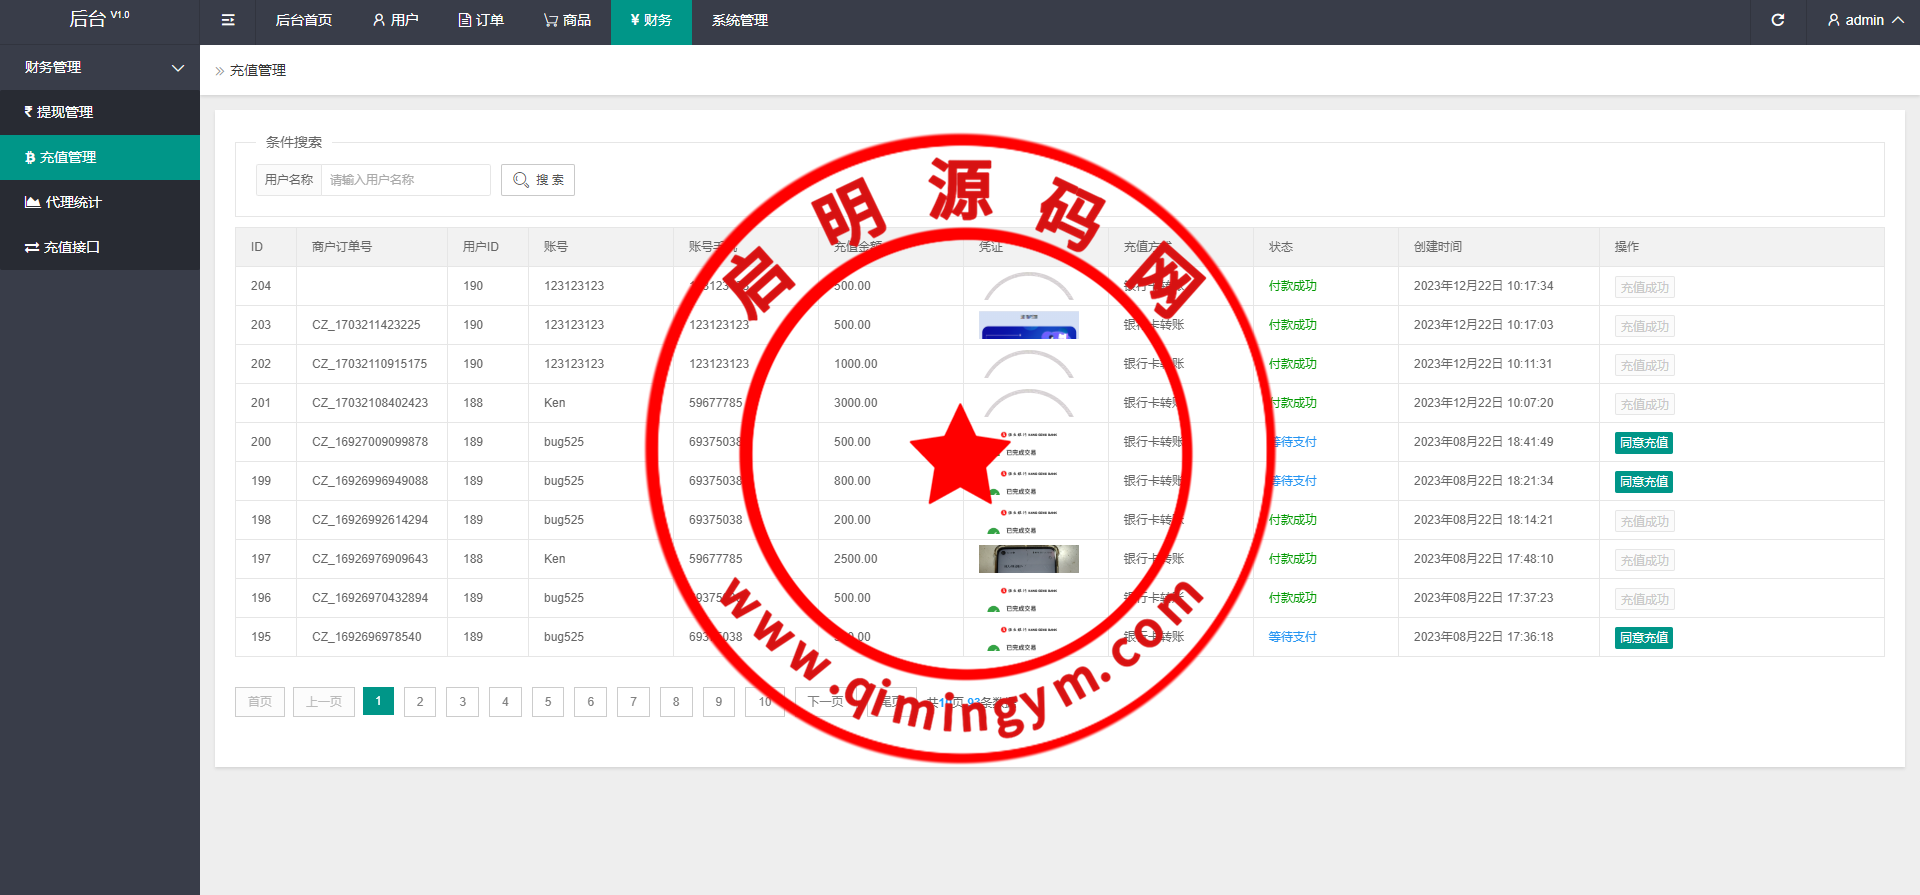Go to page 5 in pagination
Screen dimensions: 1920x895
(x=548, y=702)
